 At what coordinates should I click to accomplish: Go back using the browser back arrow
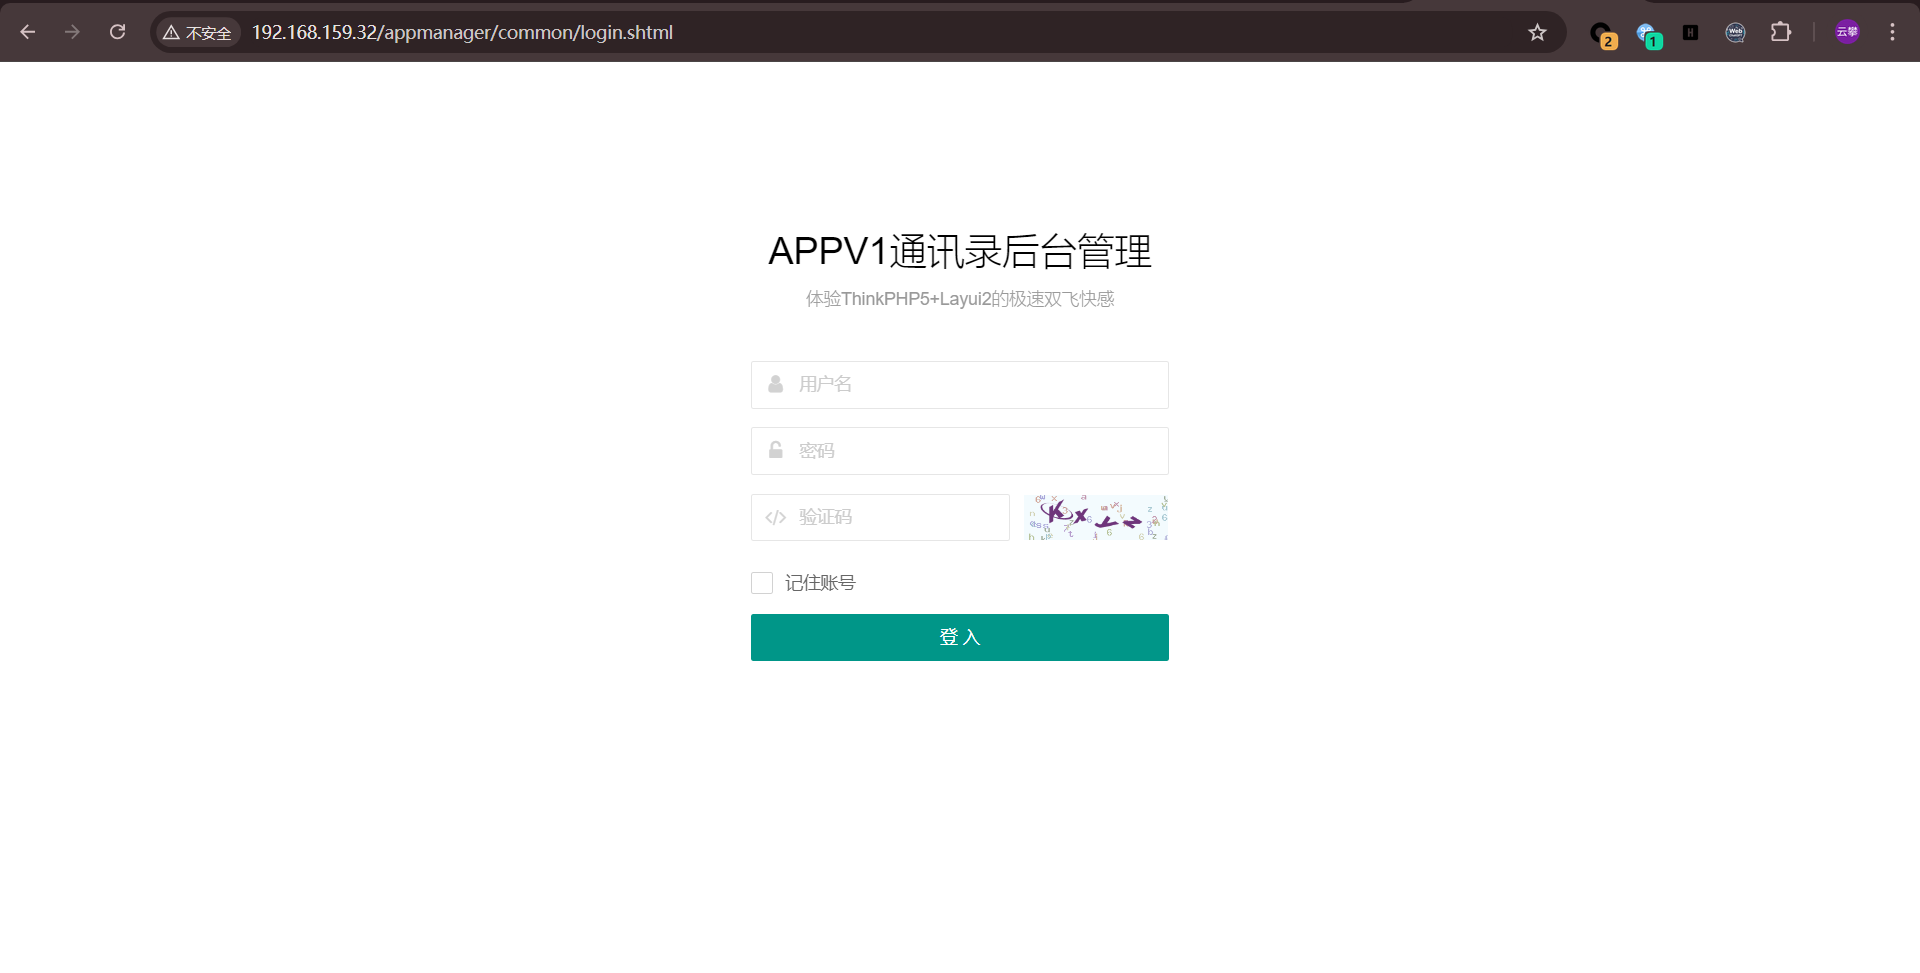(x=28, y=32)
